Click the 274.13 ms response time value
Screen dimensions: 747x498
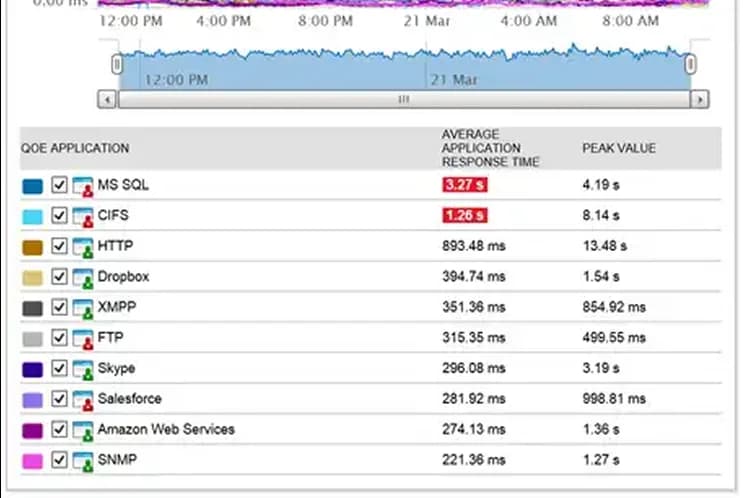click(x=474, y=429)
